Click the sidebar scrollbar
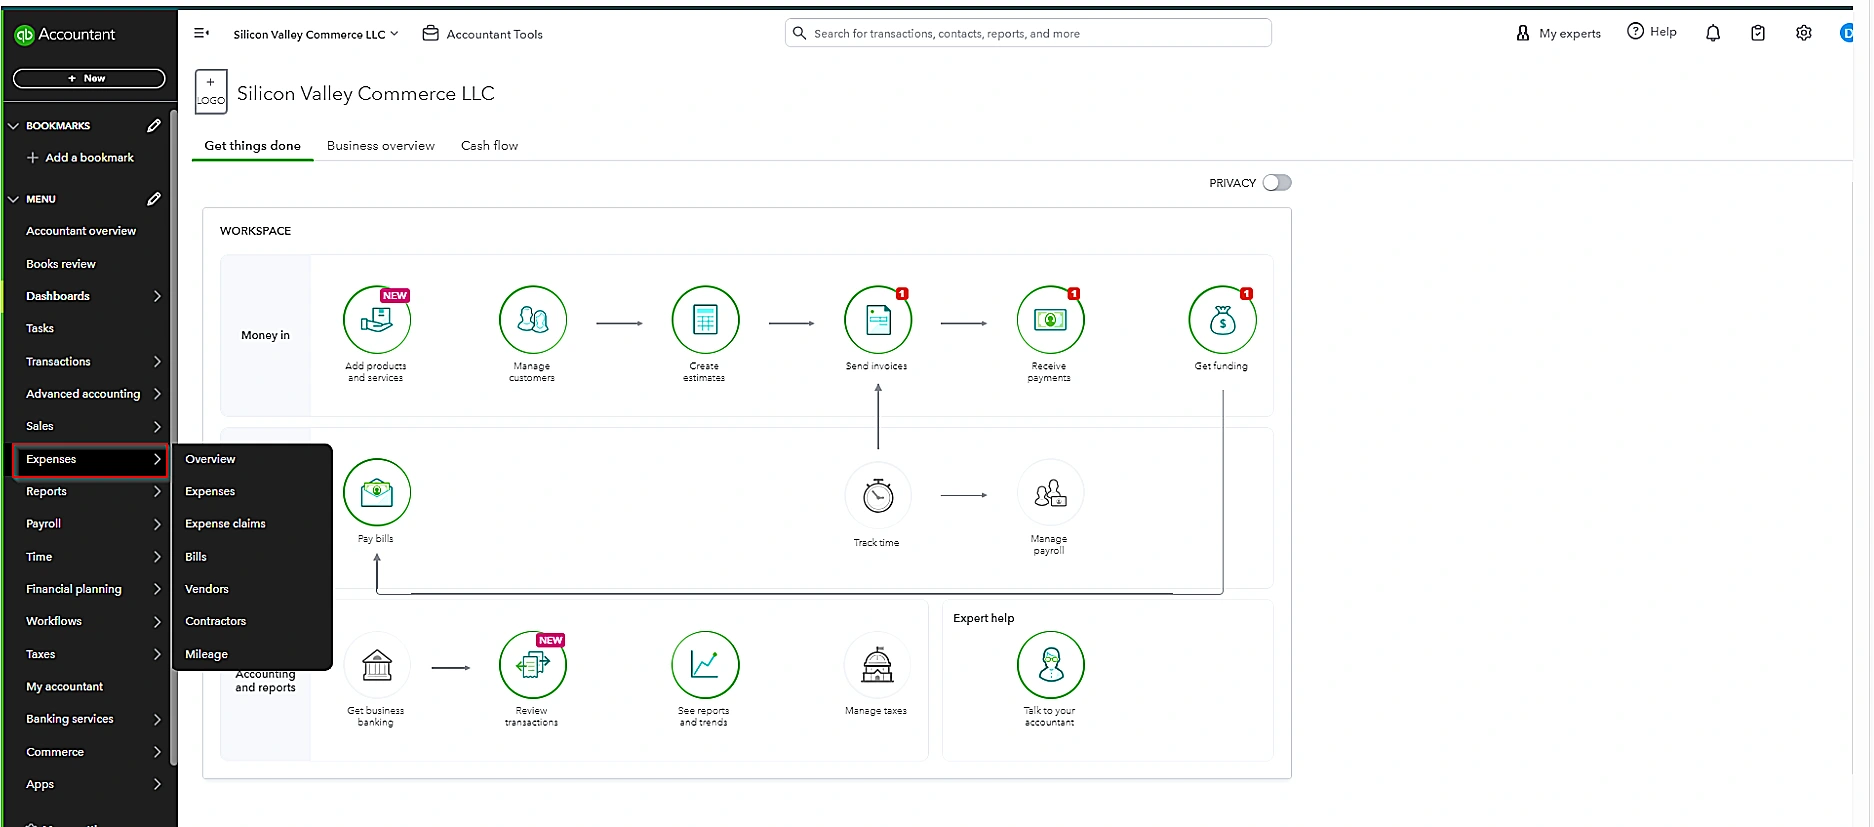 [174, 438]
